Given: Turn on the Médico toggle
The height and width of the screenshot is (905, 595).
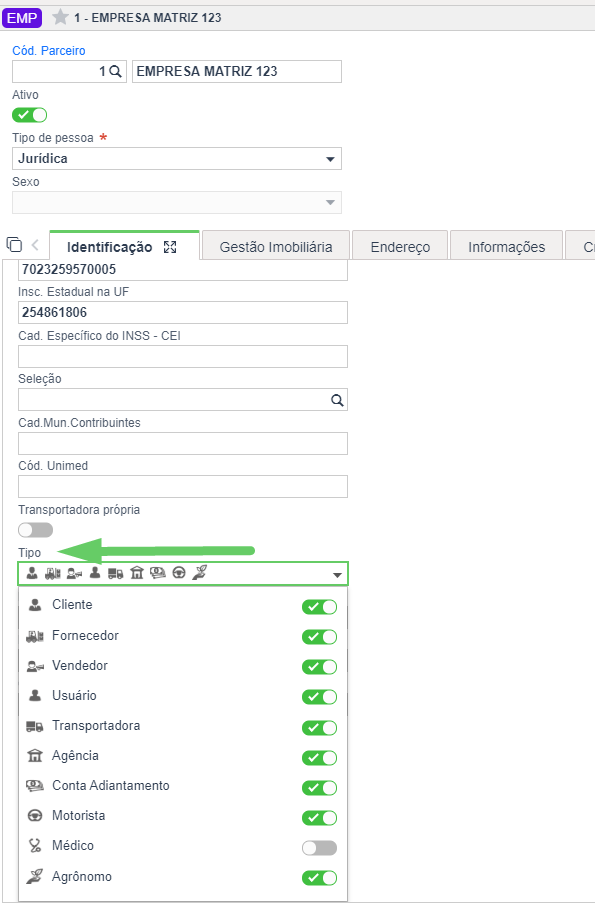Looking at the screenshot, I should tap(319, 848).
